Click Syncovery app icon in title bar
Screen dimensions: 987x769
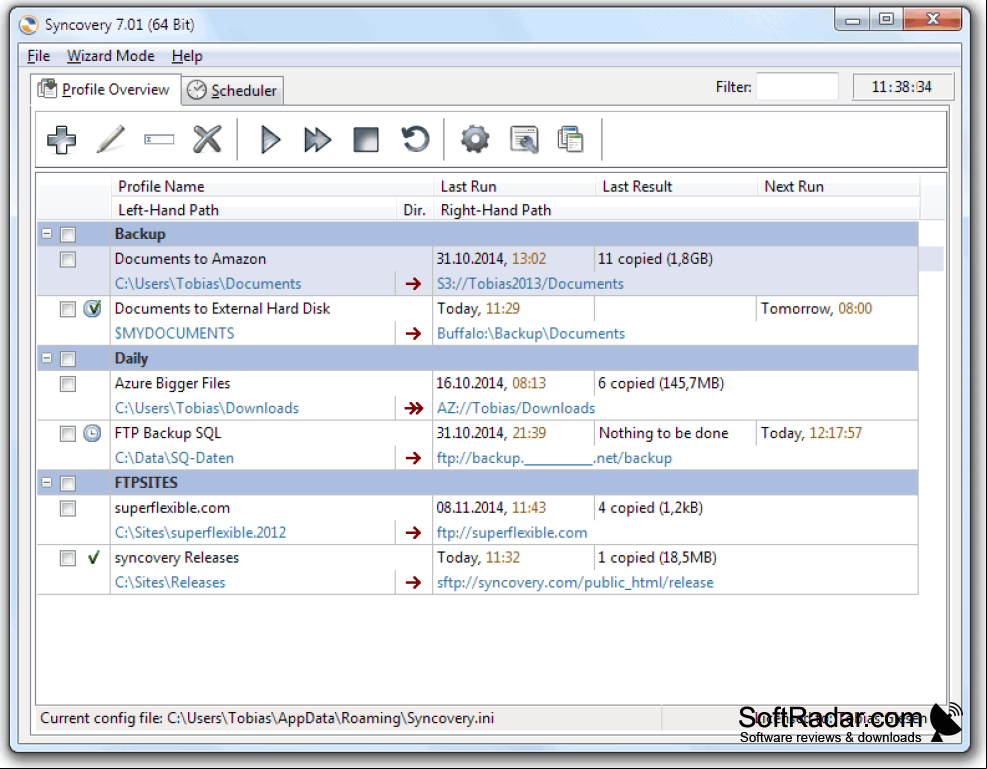28,25
